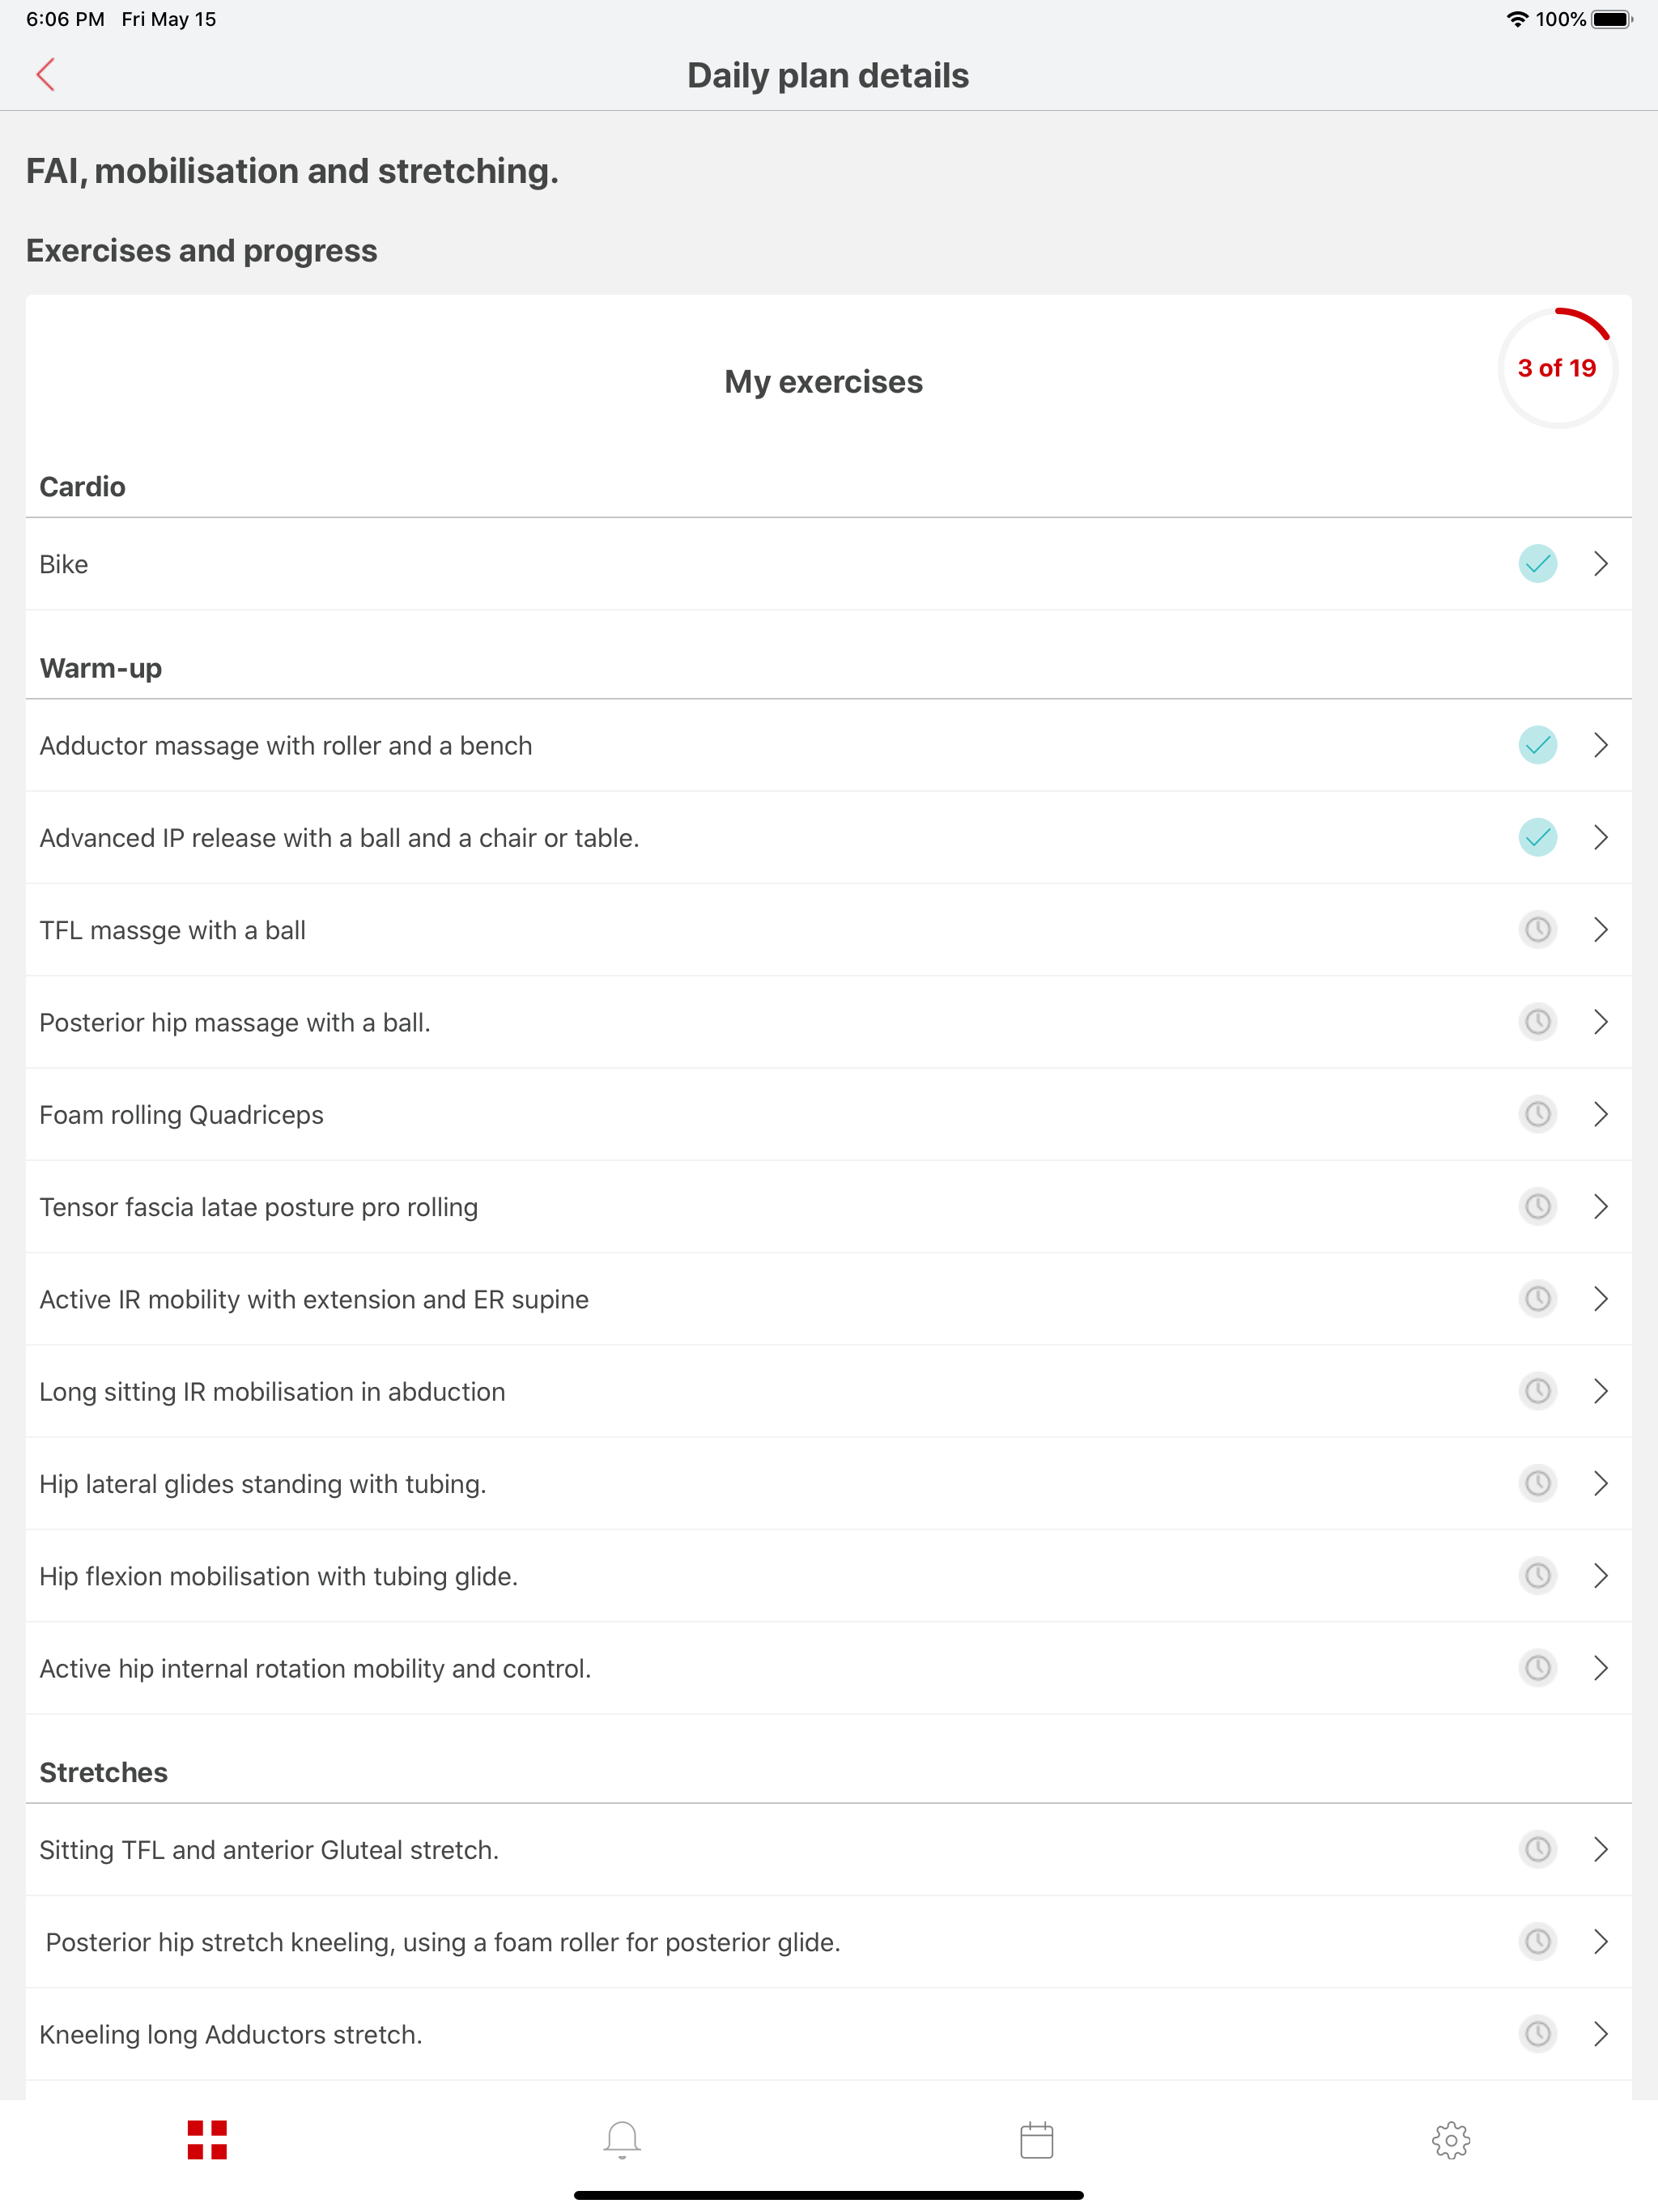Toggle Adductor massage completed checkmark
This screenshot has height=2212, width=1658.
[x=1537, y=745]
